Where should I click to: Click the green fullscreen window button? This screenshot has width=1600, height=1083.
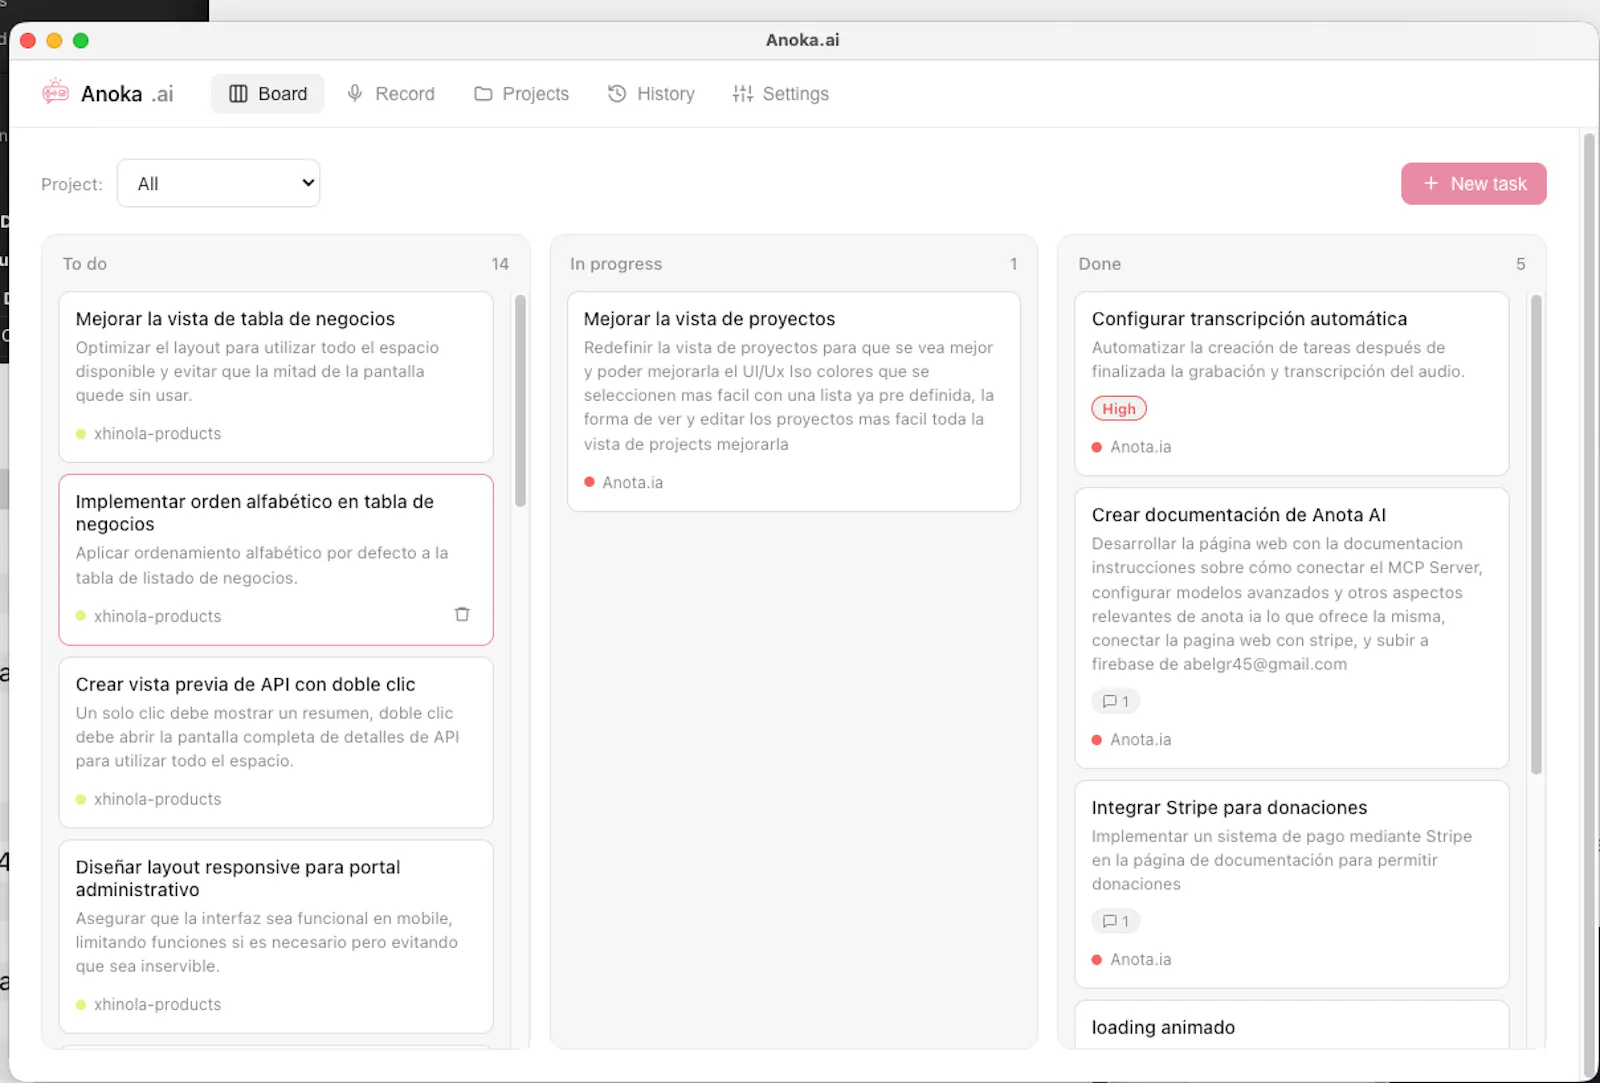(81, 40)
